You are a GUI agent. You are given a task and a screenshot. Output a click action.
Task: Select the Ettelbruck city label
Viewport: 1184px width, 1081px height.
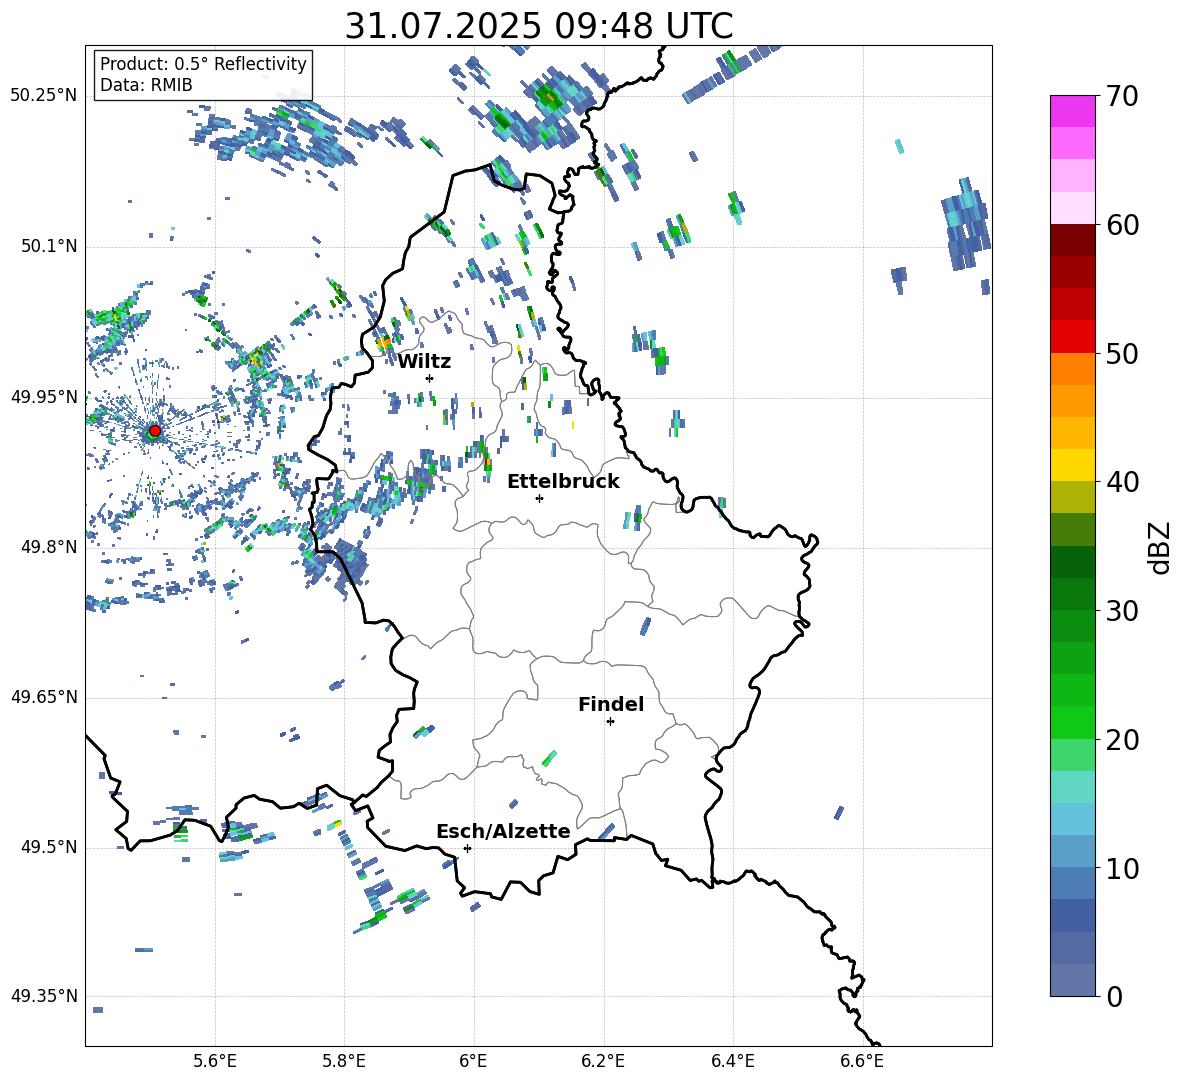tap(563, 482)
